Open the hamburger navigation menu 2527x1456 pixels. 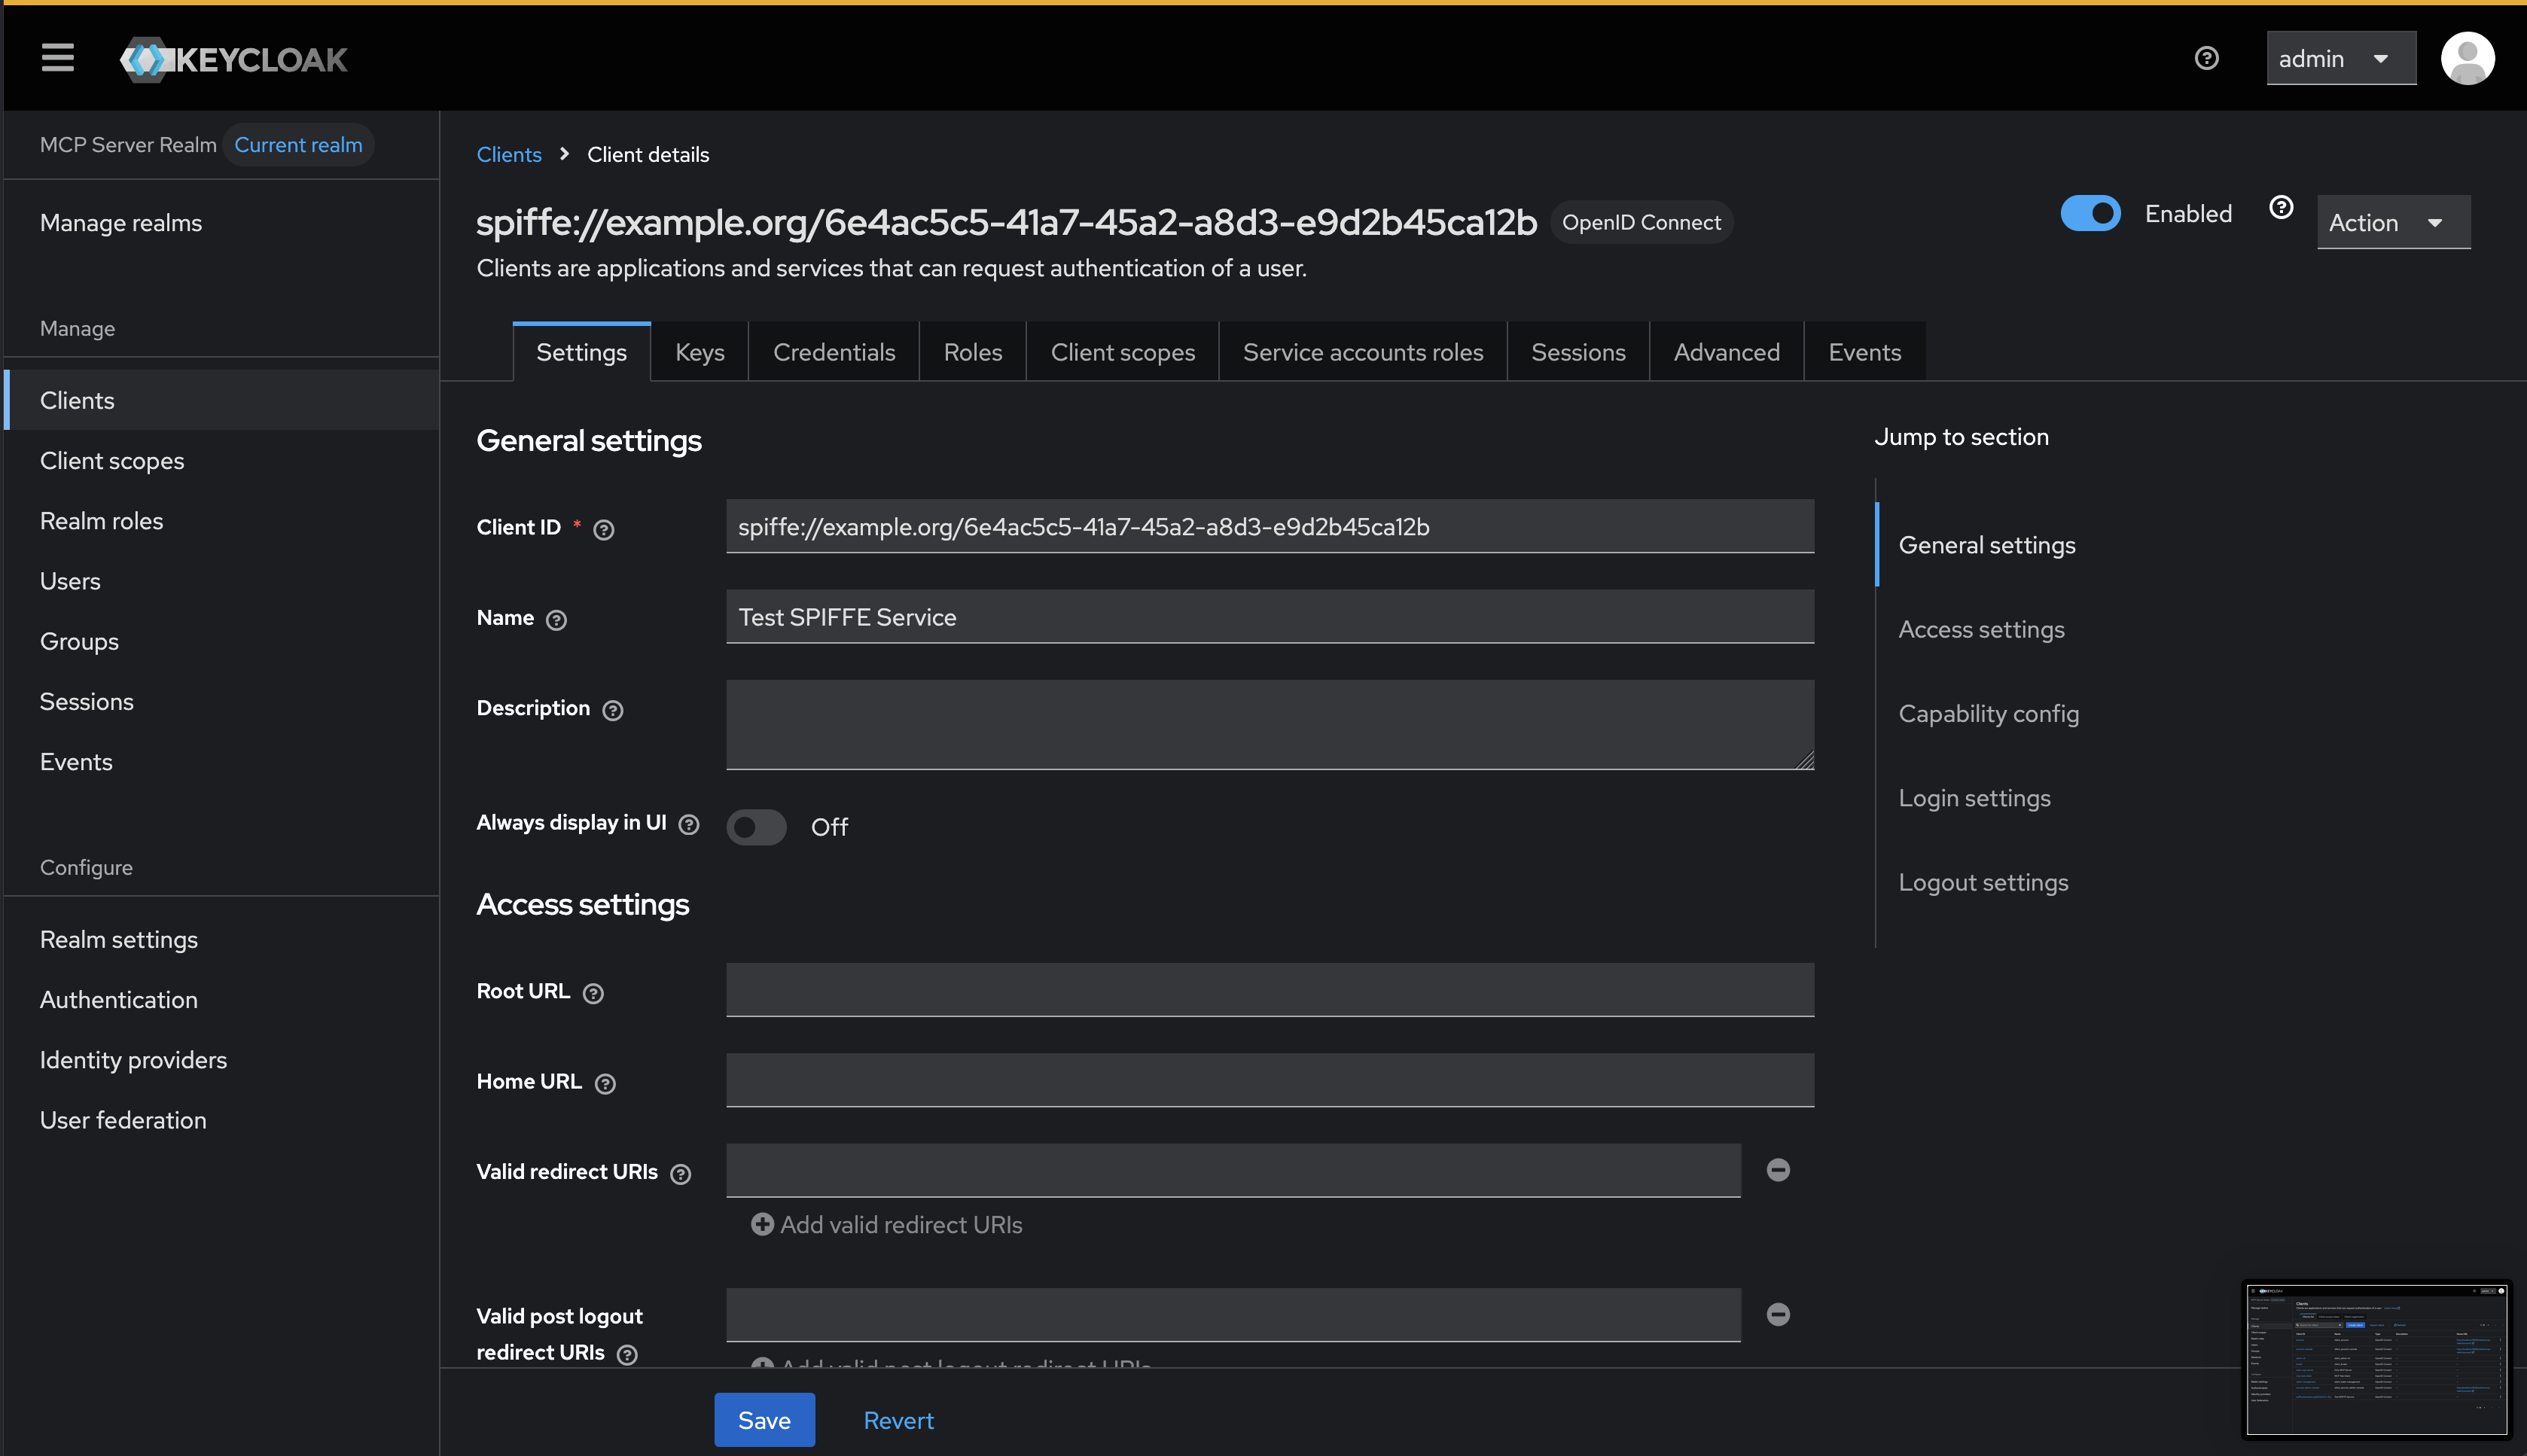point(57,58)
